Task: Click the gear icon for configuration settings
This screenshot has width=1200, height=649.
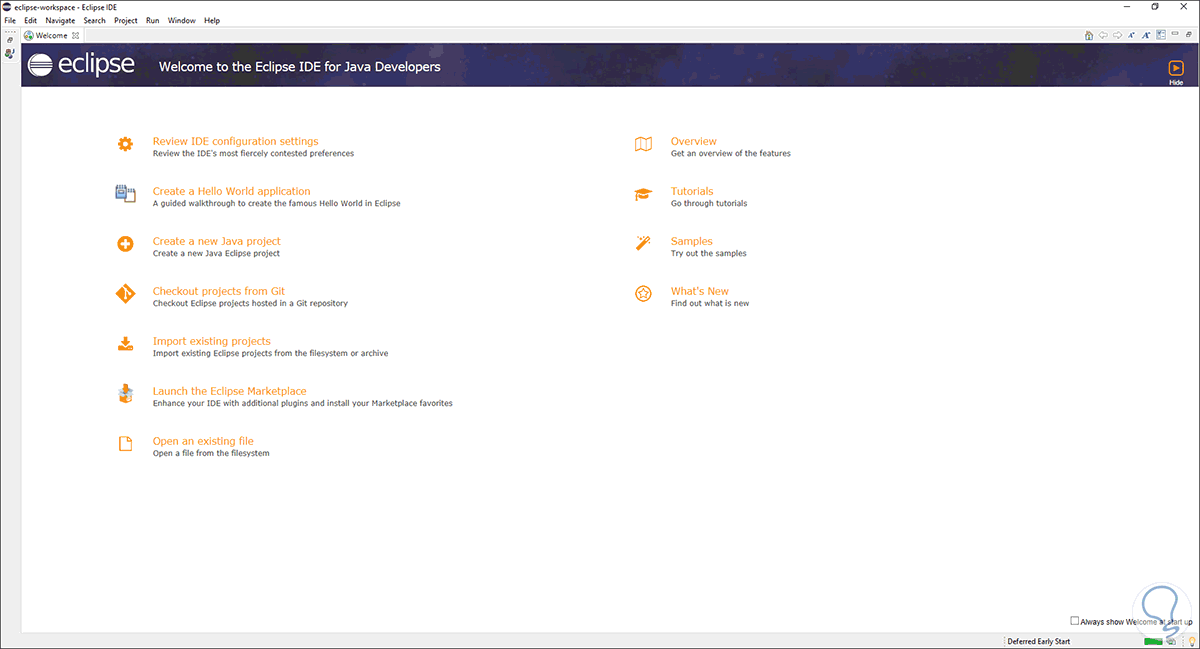Action: click(125, 144)
